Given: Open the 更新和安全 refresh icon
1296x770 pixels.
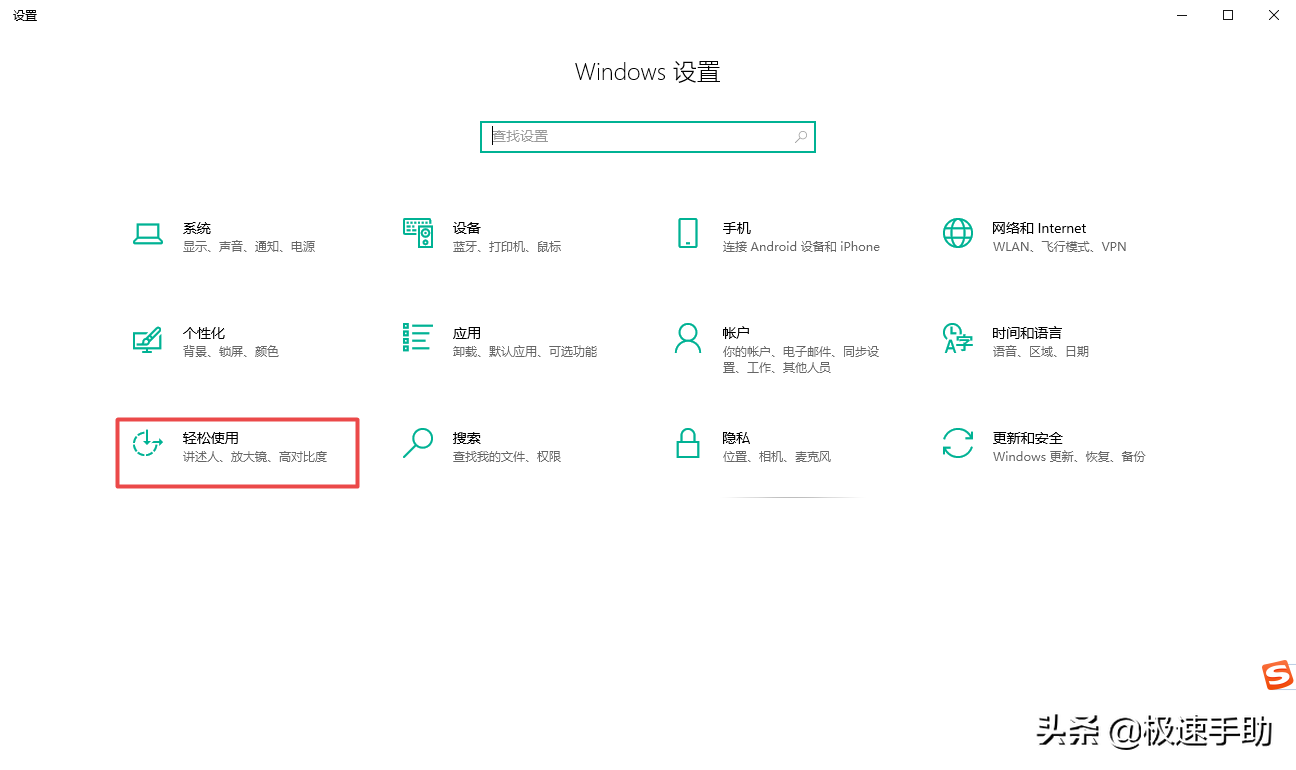Looking at the screenshot, I should [x=958, y=443].
